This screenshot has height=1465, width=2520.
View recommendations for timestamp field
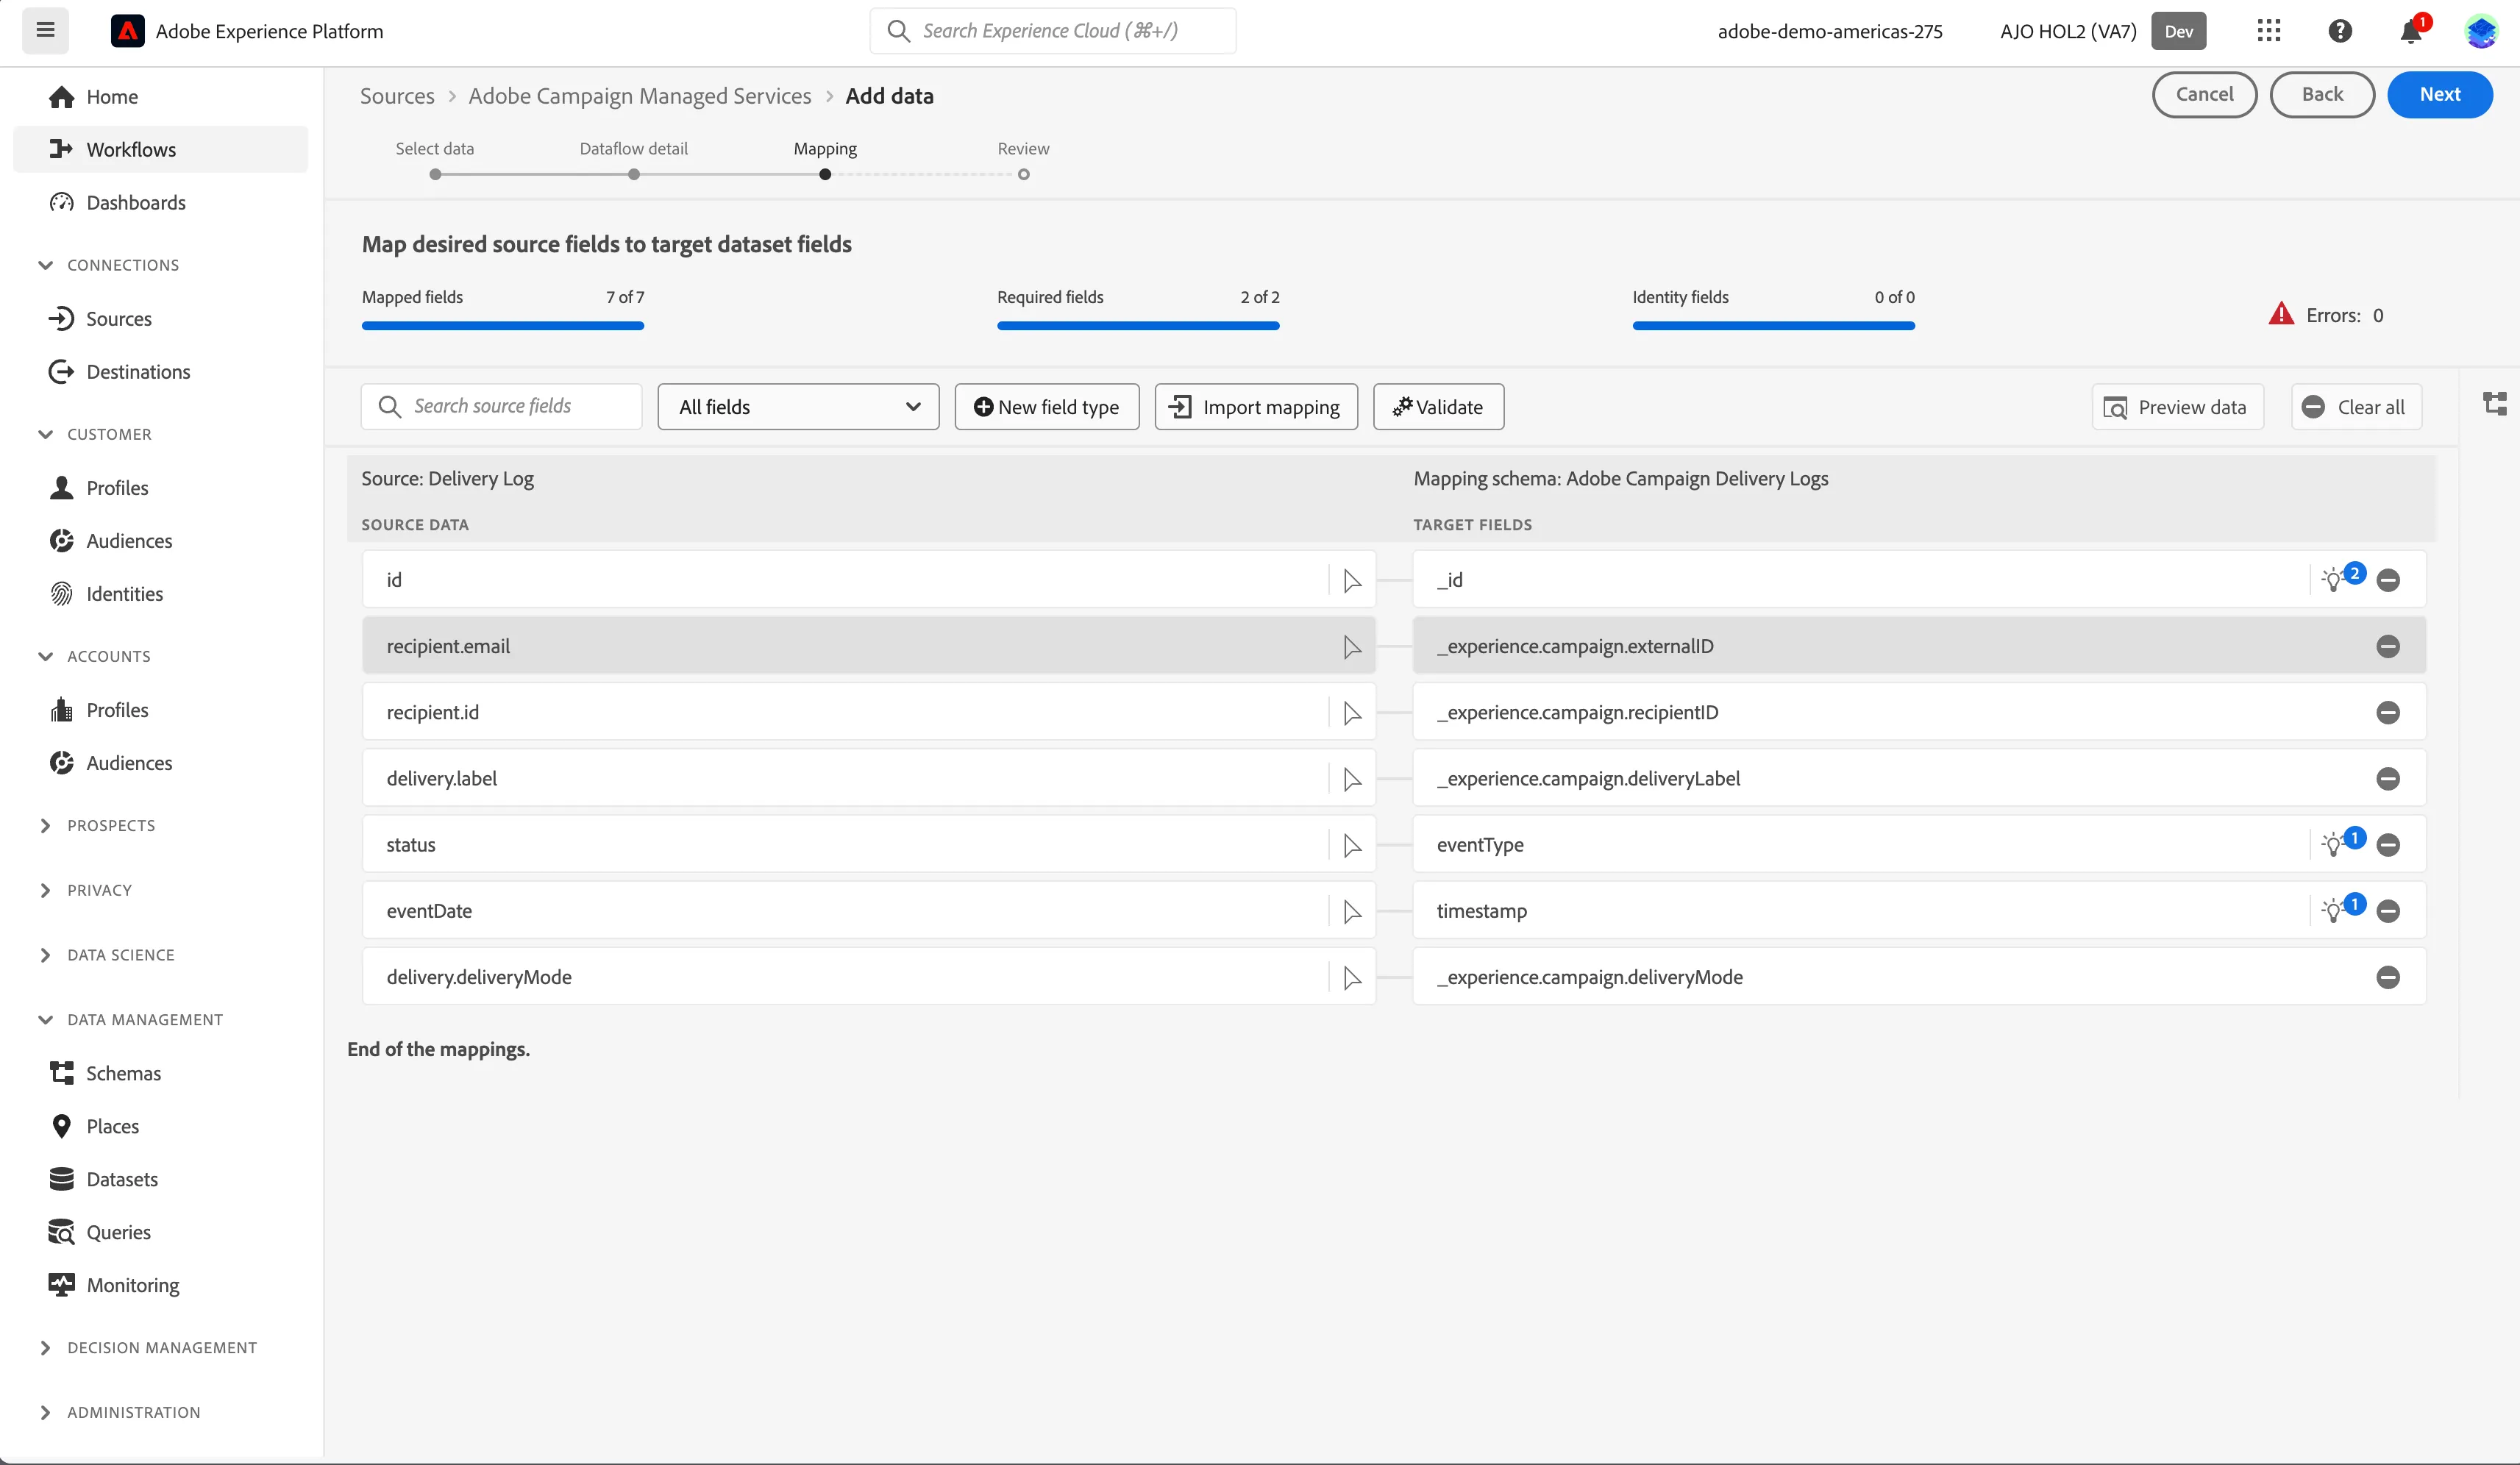2342,909
